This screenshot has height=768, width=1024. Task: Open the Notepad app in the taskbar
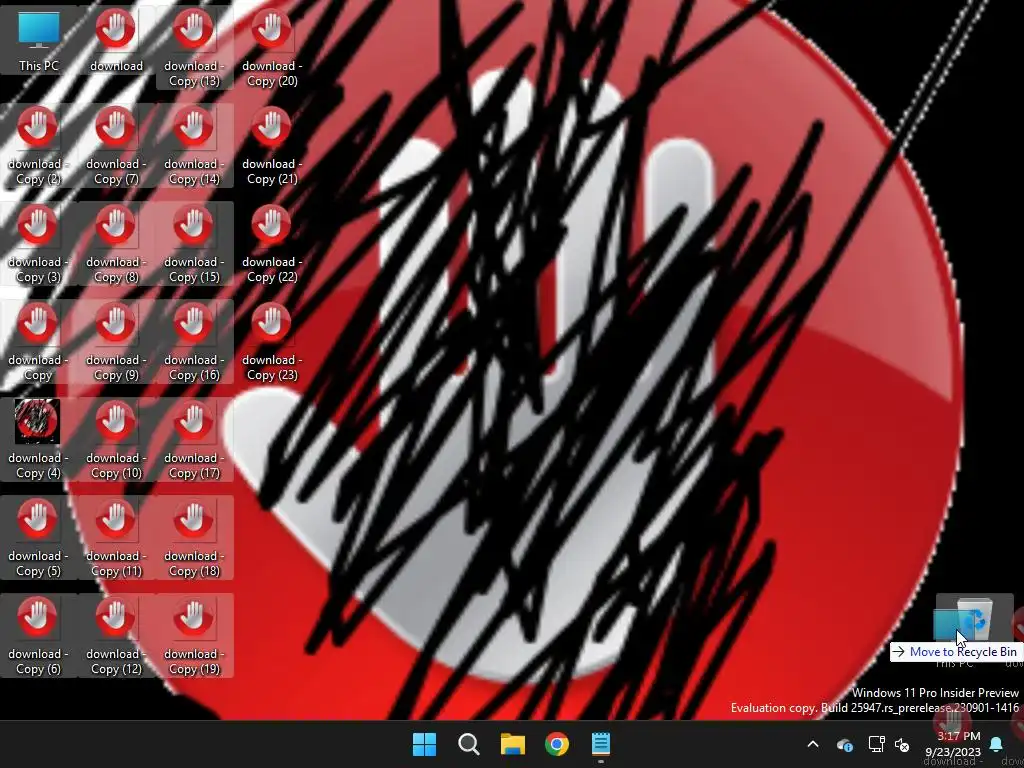[600, 744]
